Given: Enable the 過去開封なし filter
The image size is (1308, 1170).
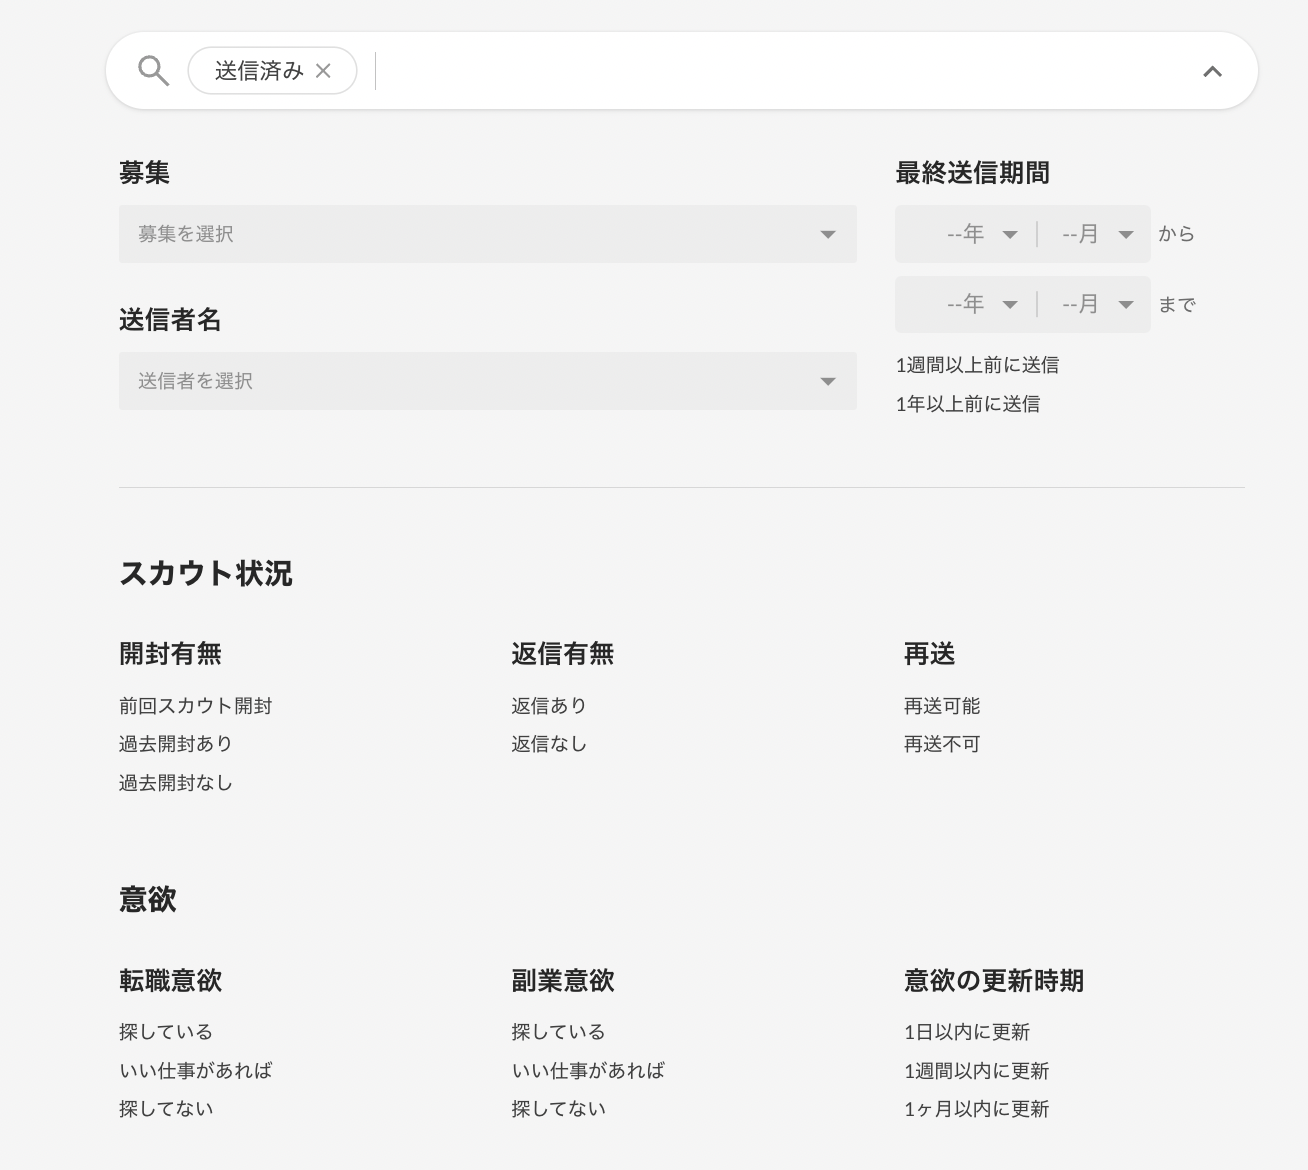Looking at the screenshot, I should tap(175, 782).
